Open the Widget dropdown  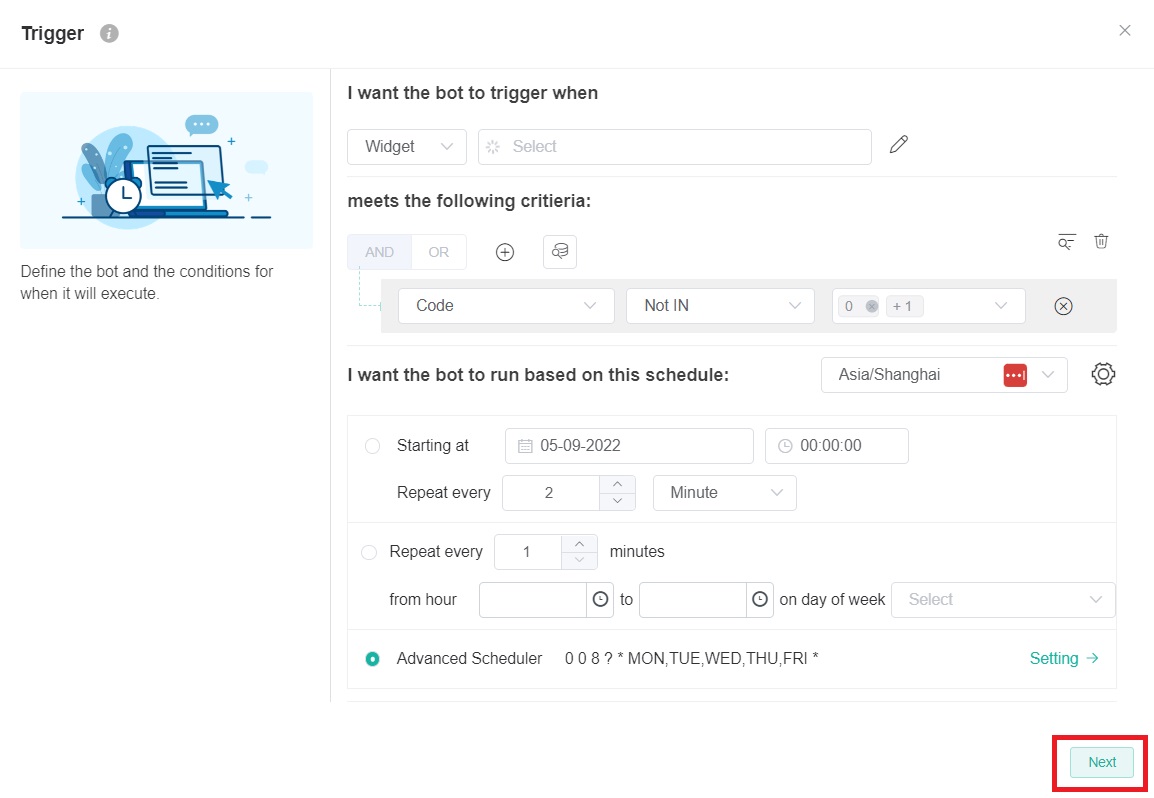click(x=407, y=146)
